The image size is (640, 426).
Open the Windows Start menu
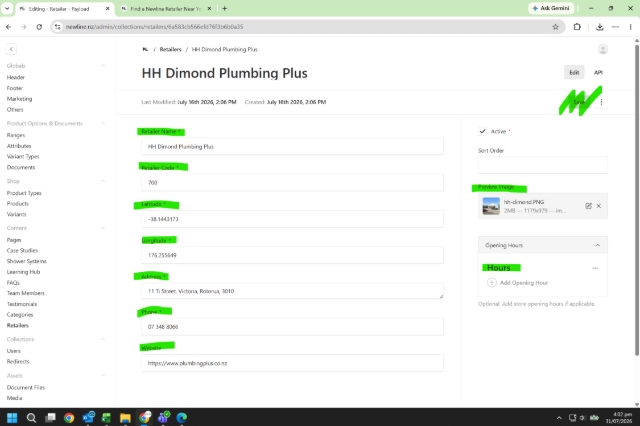click(x=12, y=417)
